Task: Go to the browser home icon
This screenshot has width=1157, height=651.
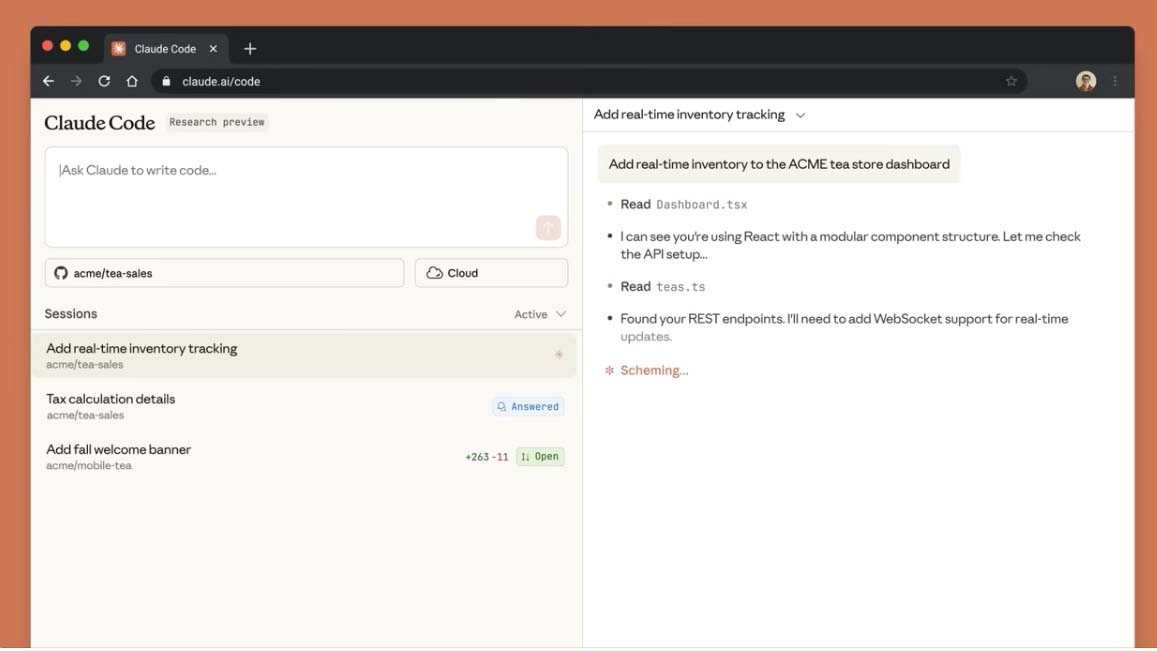Action: tap(132, 81)
